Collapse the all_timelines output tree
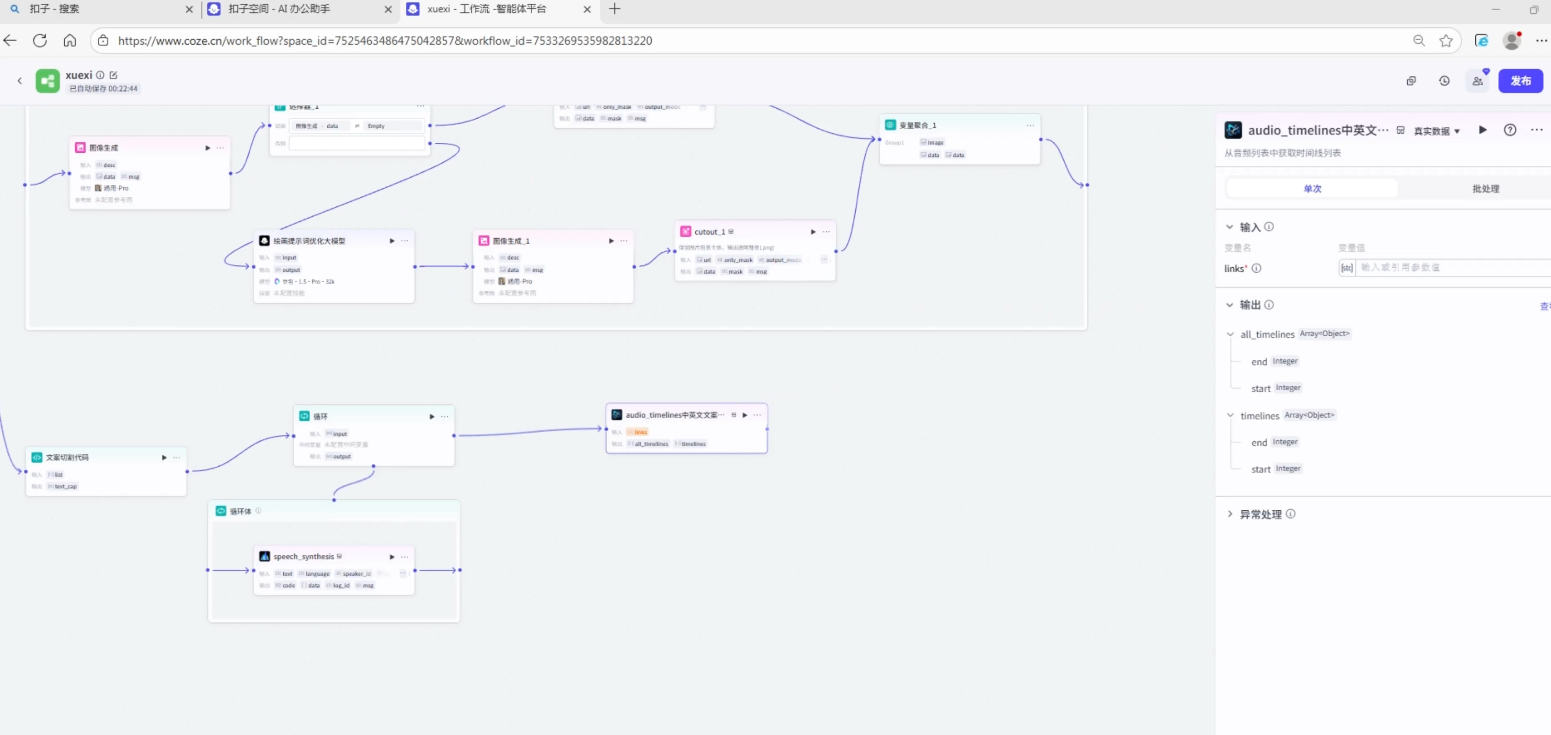This screenshot has height=735, width=1551. point(1230,334)
